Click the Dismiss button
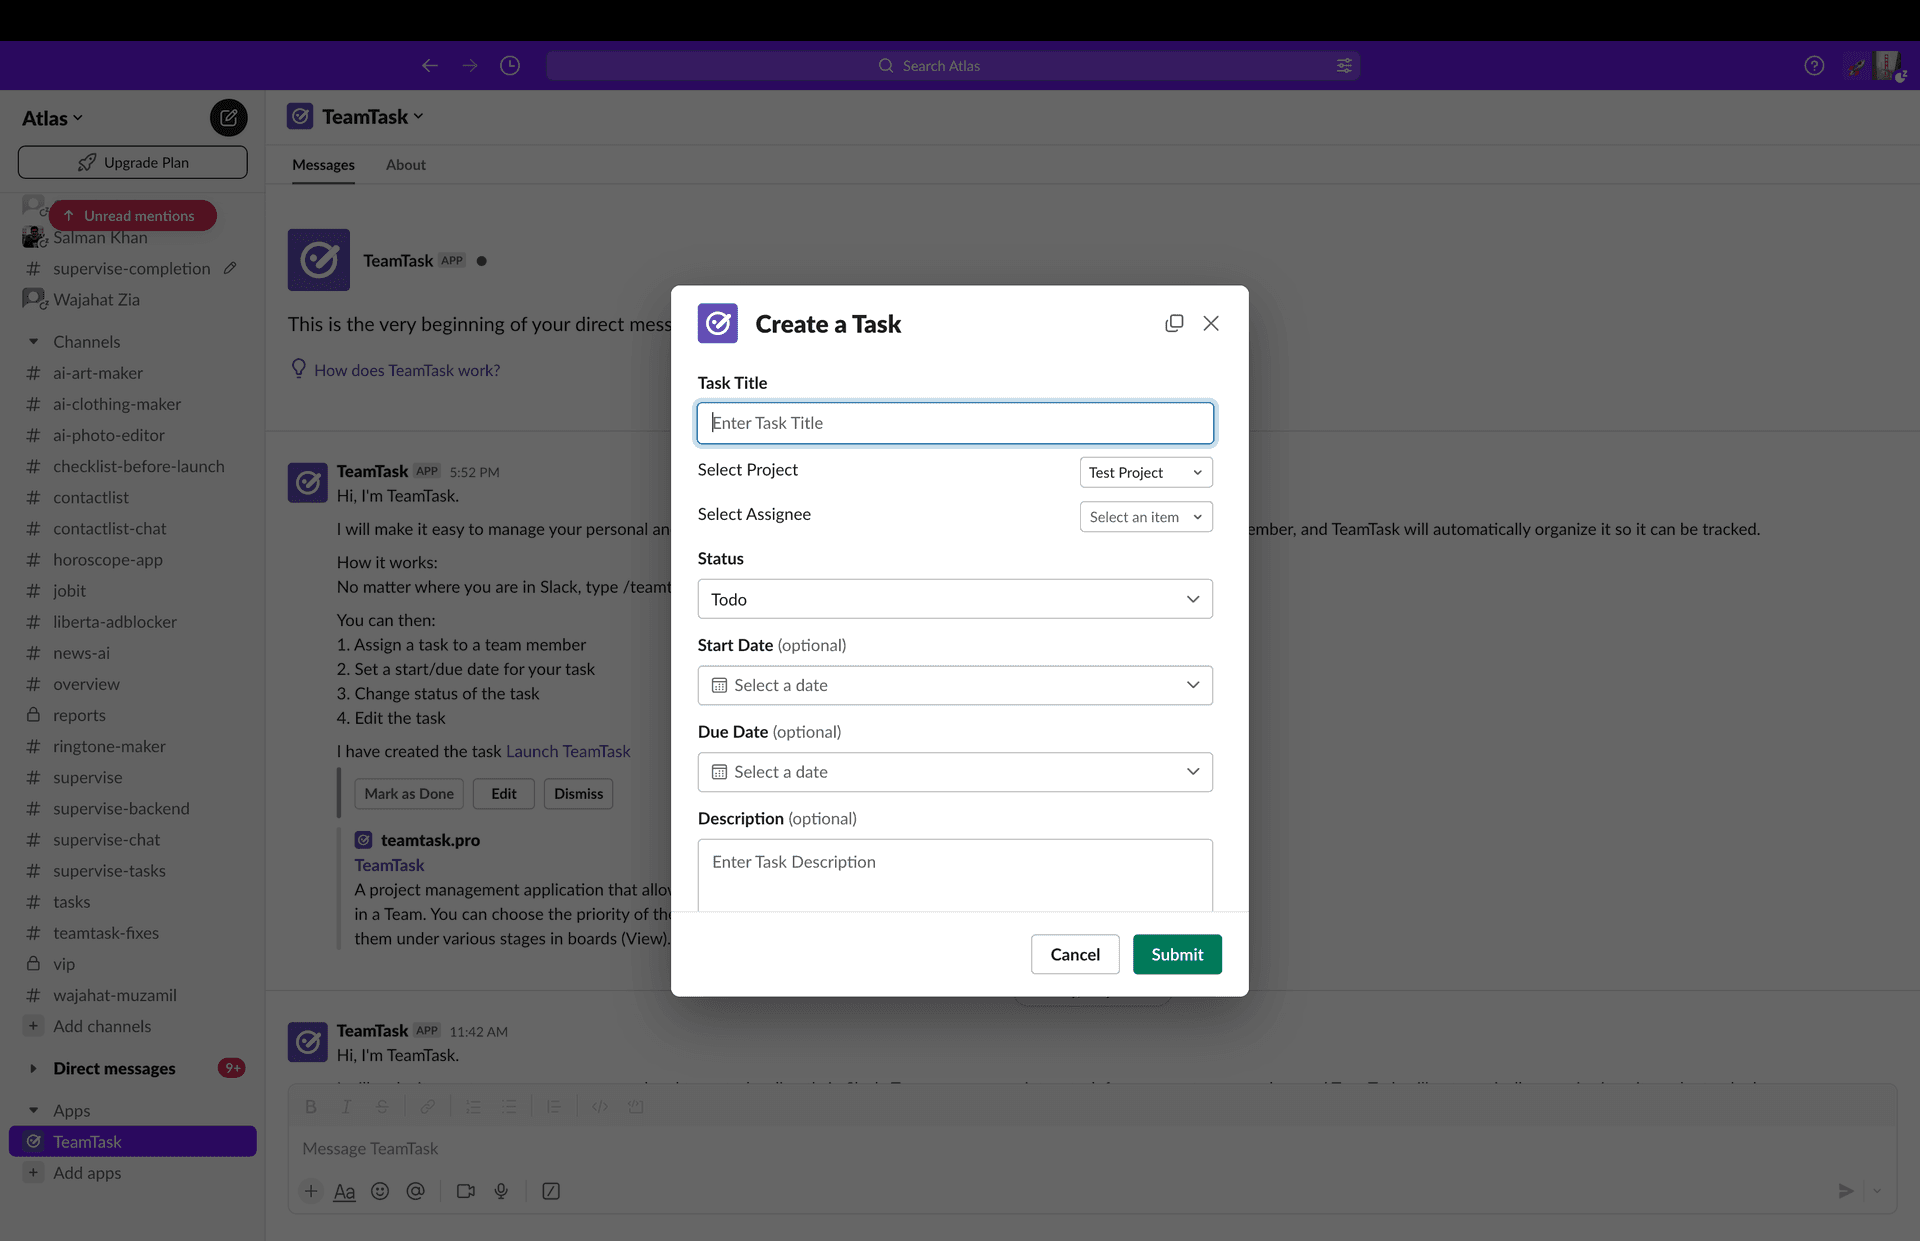 [579, 794]
